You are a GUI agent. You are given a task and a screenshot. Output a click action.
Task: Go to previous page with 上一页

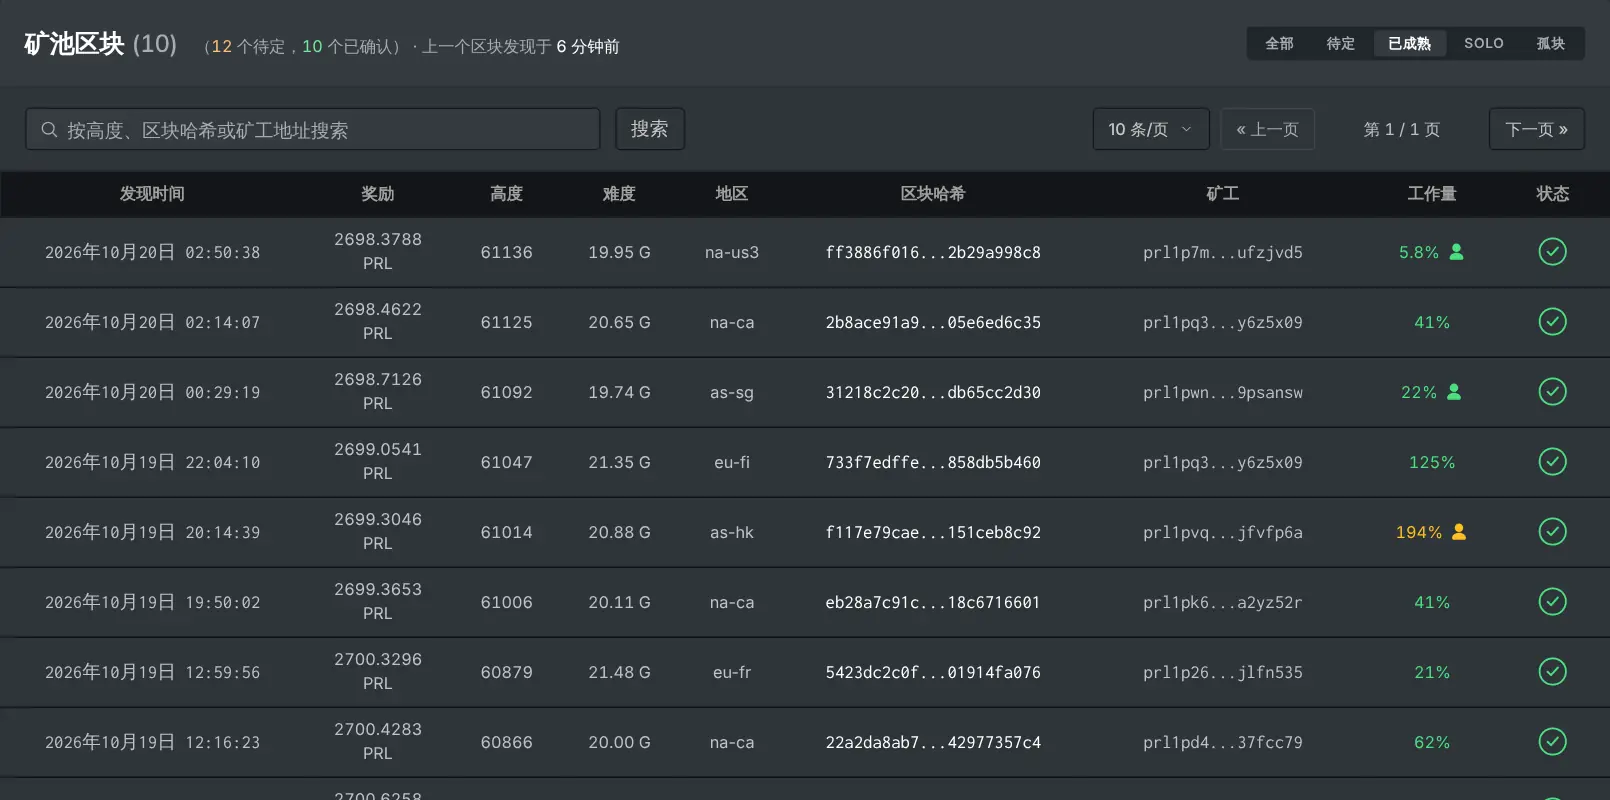[x=1267, y=129]
